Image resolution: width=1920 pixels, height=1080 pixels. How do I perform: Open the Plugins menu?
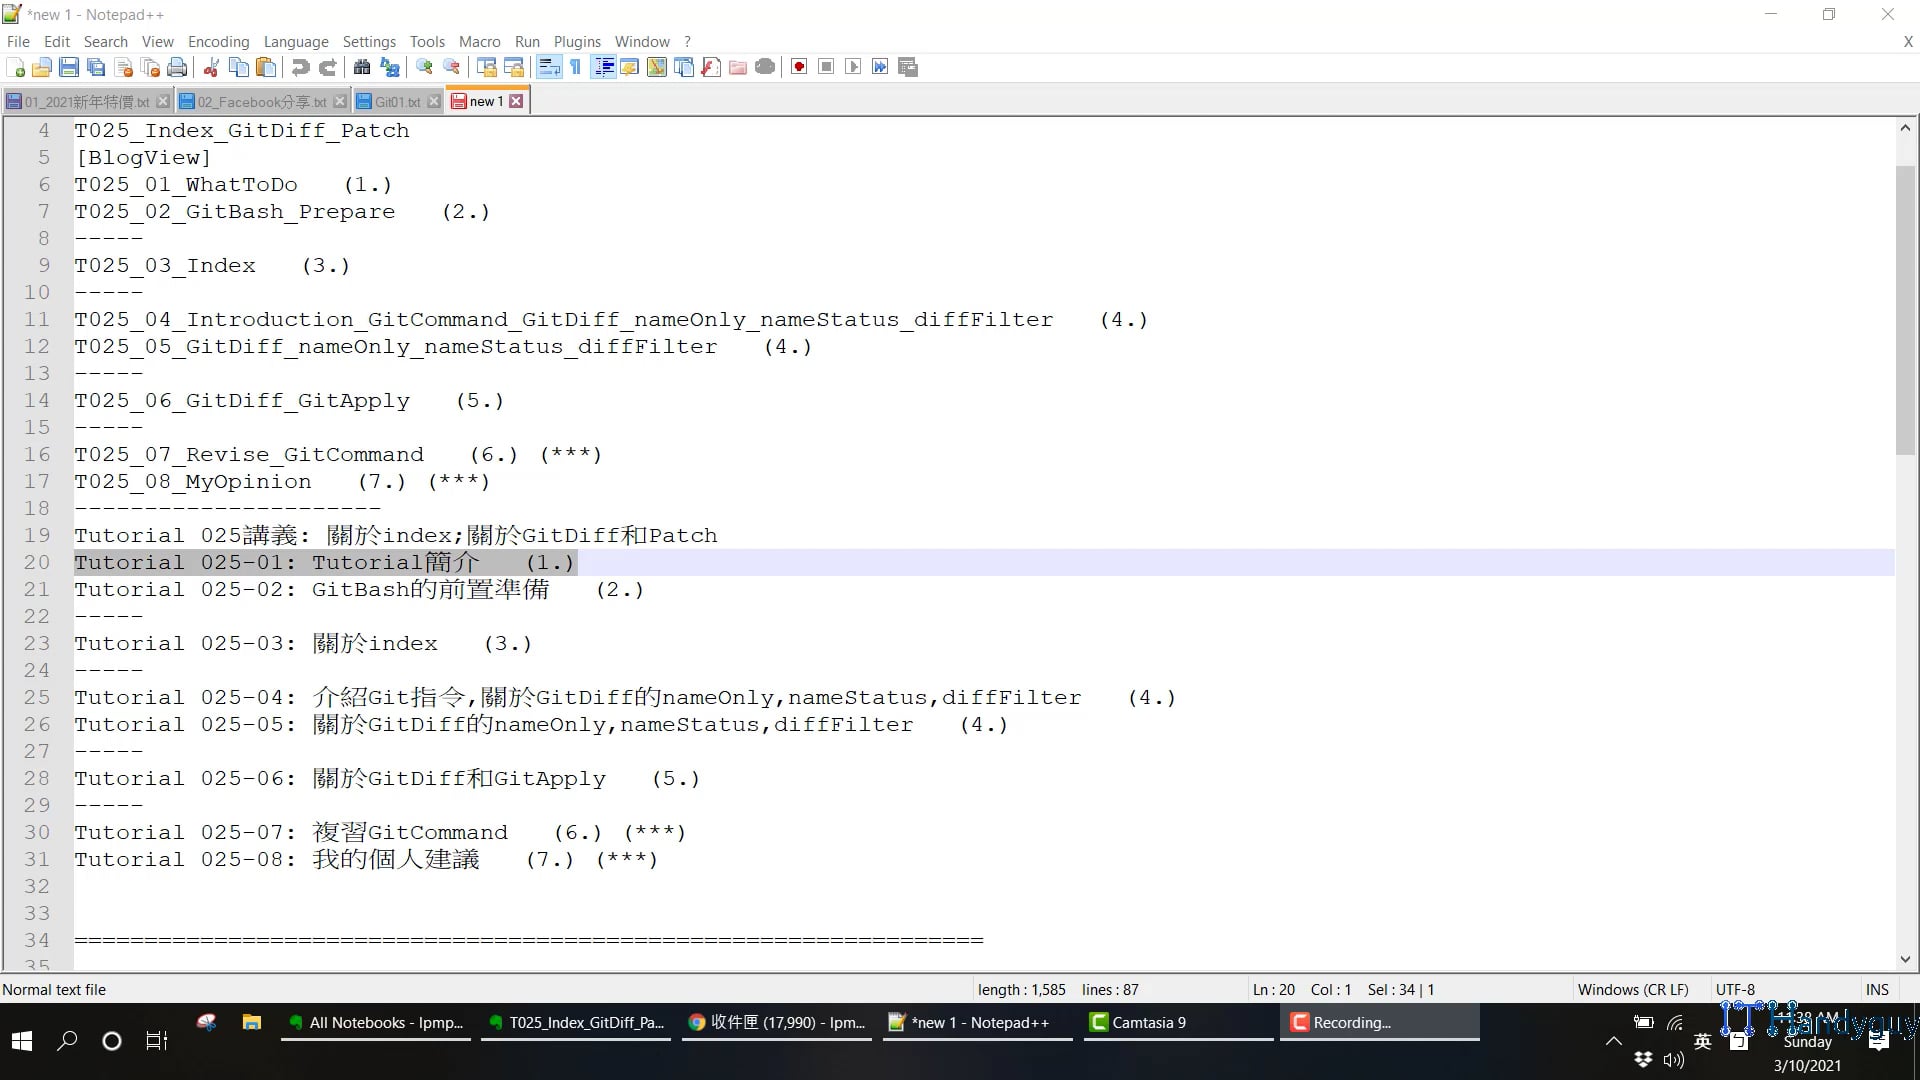577,41
